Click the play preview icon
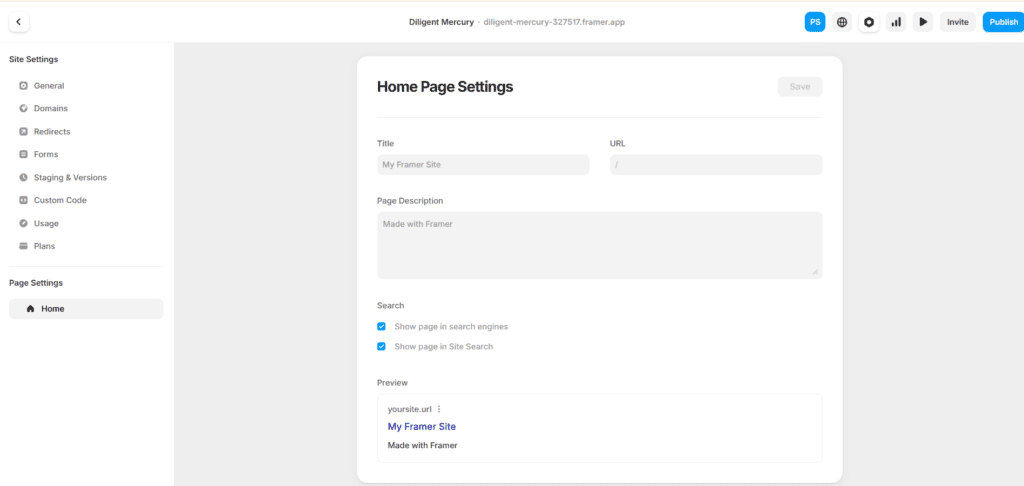1024x486 pixels. (x=923, y=22)
